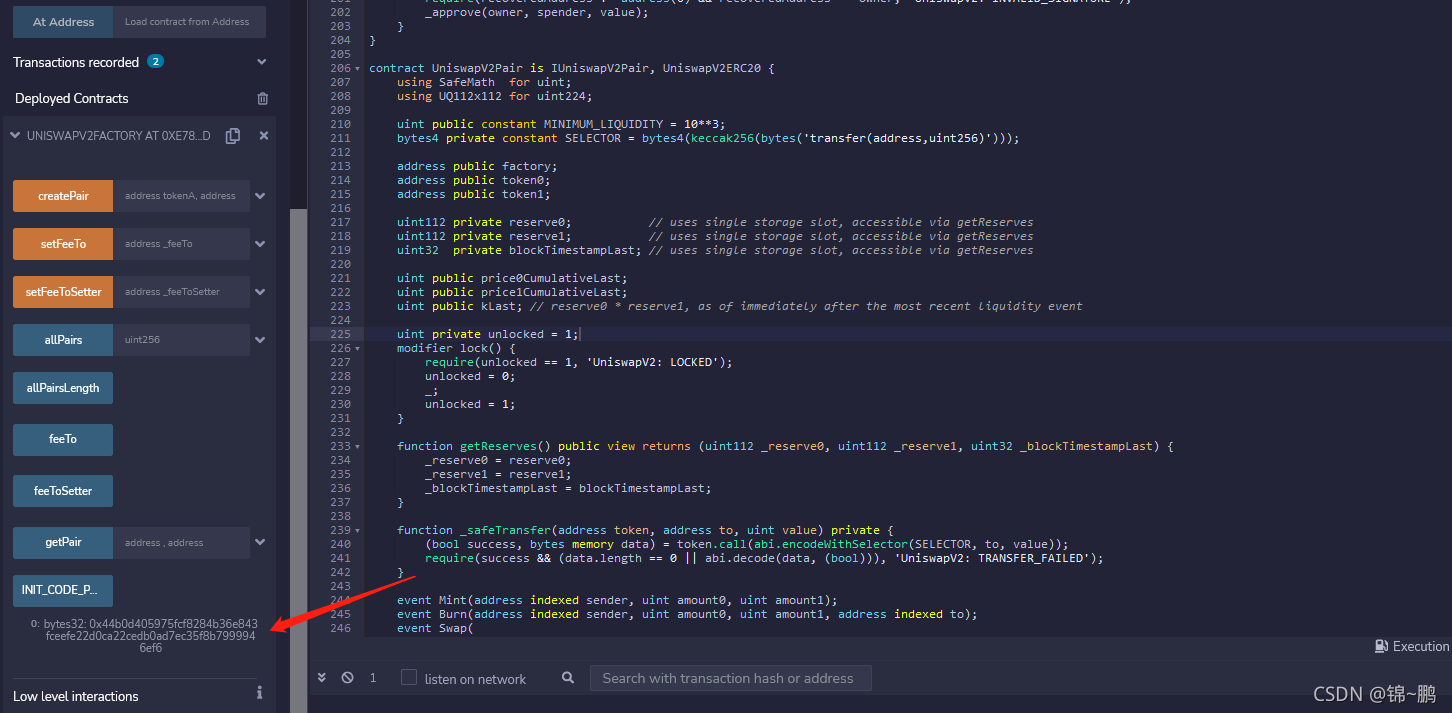The image size is (1452, 713).
Task: Focus the setFeeToSetter address input
Action: (181, 292)
